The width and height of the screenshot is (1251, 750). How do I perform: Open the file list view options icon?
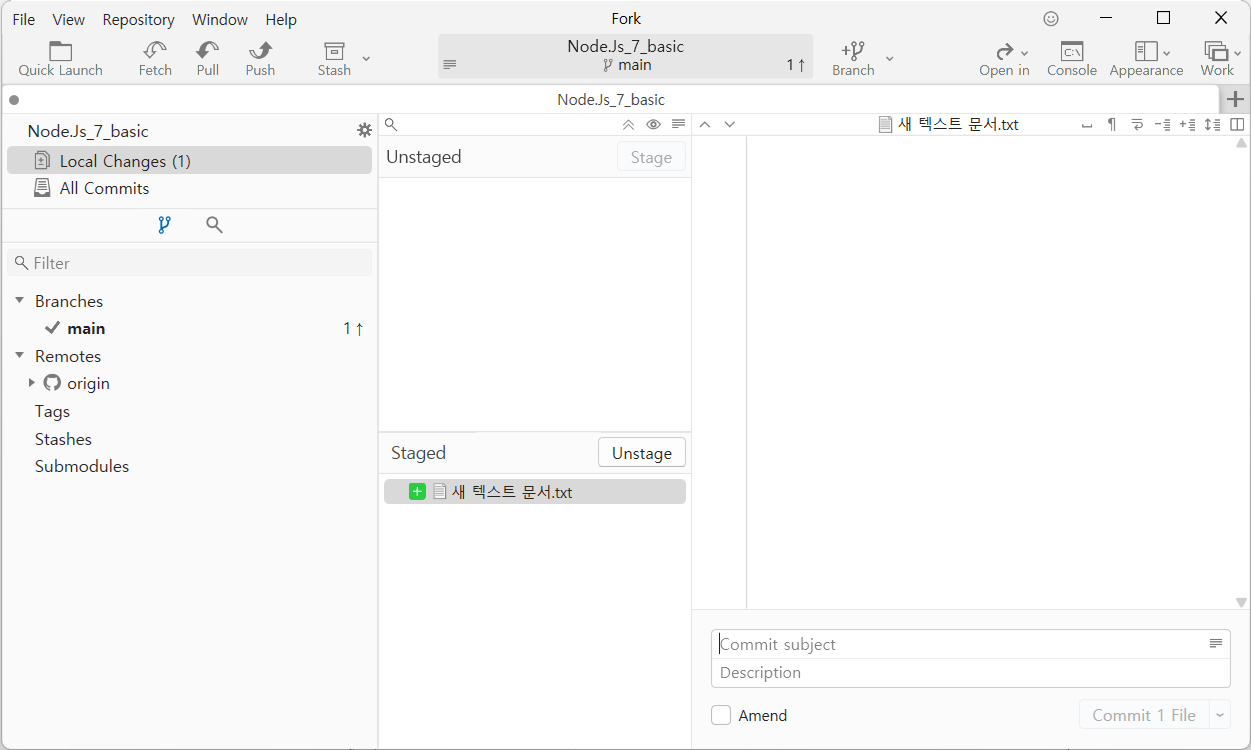click(678, 124)
